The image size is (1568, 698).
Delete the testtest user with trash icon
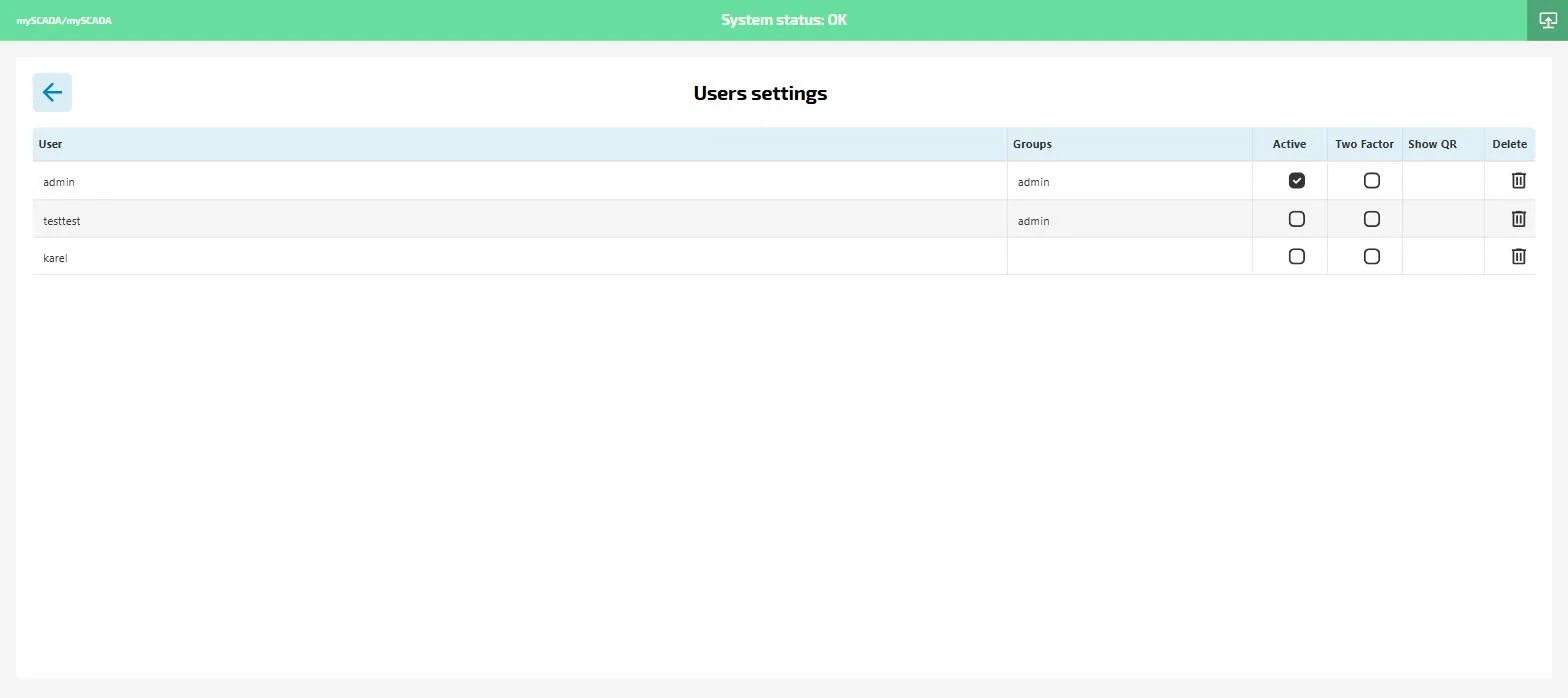tap(1518, 219)
